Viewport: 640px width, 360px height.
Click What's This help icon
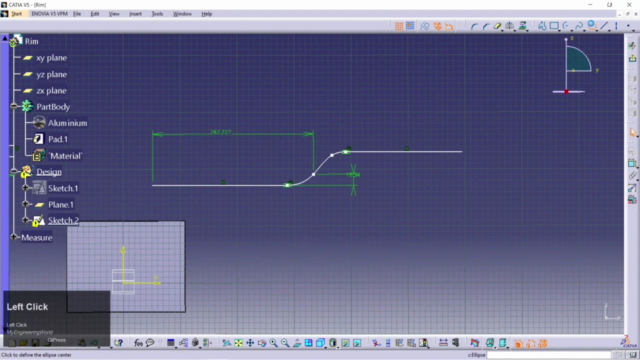pos(118,343)
